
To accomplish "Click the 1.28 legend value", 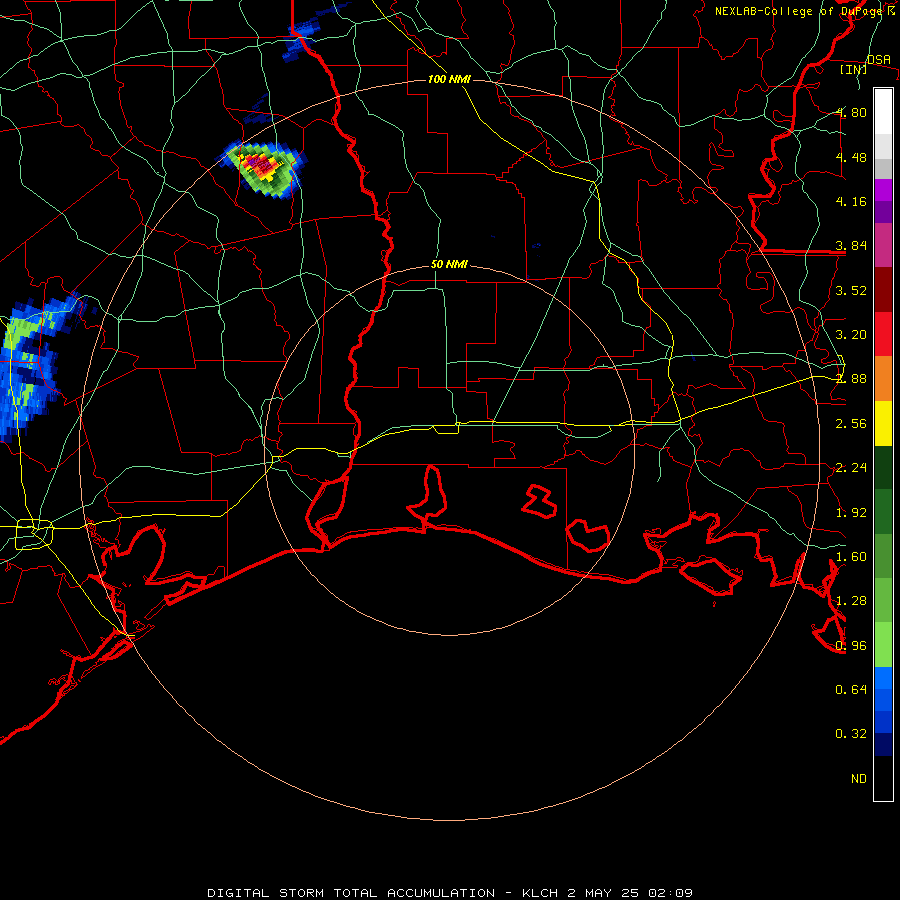I will point(851,600).
